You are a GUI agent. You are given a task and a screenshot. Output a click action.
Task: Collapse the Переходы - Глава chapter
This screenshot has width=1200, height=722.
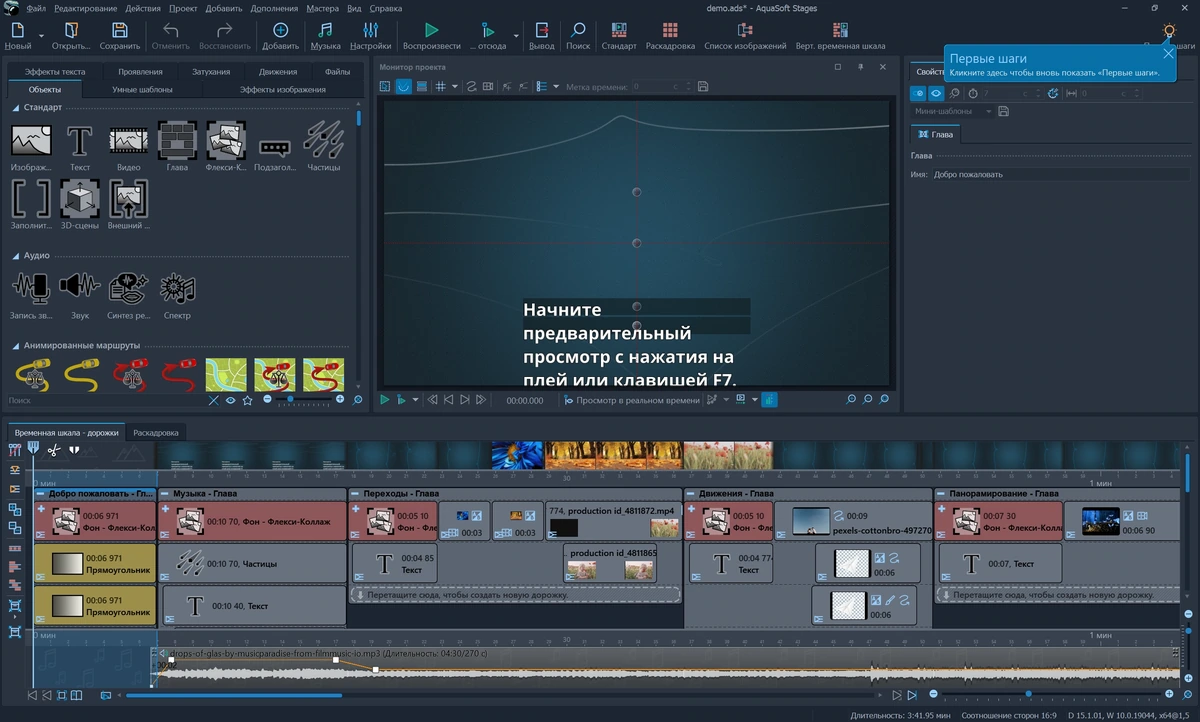pos(356,494)
